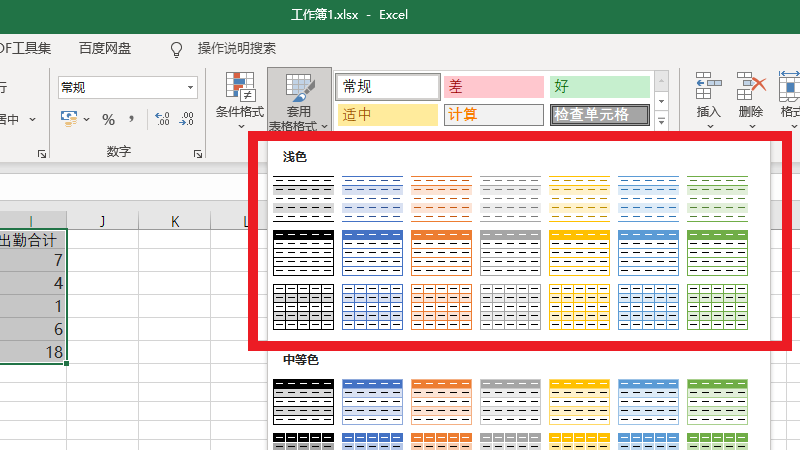Select the 适中 cell style
This screenshot has width=800, height=450.
[387, 115]
